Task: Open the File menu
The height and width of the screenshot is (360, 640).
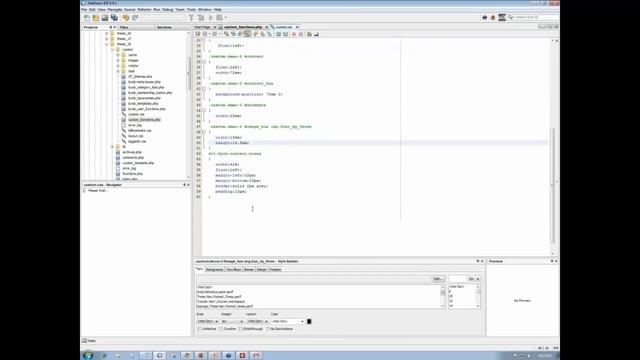Action: [x=84, y=9]
